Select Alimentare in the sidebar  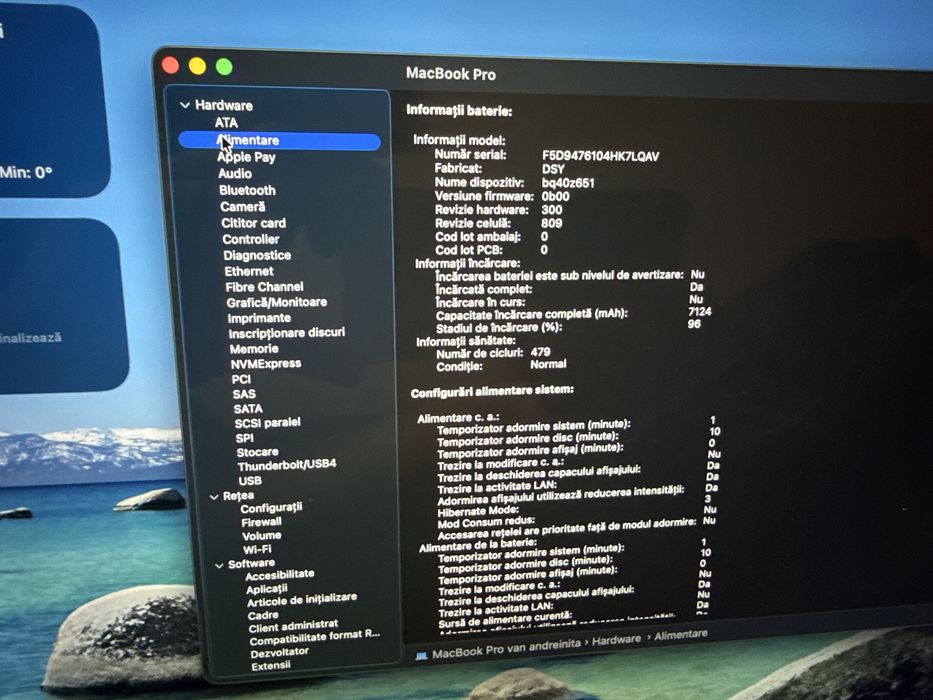tap(279, 141)
